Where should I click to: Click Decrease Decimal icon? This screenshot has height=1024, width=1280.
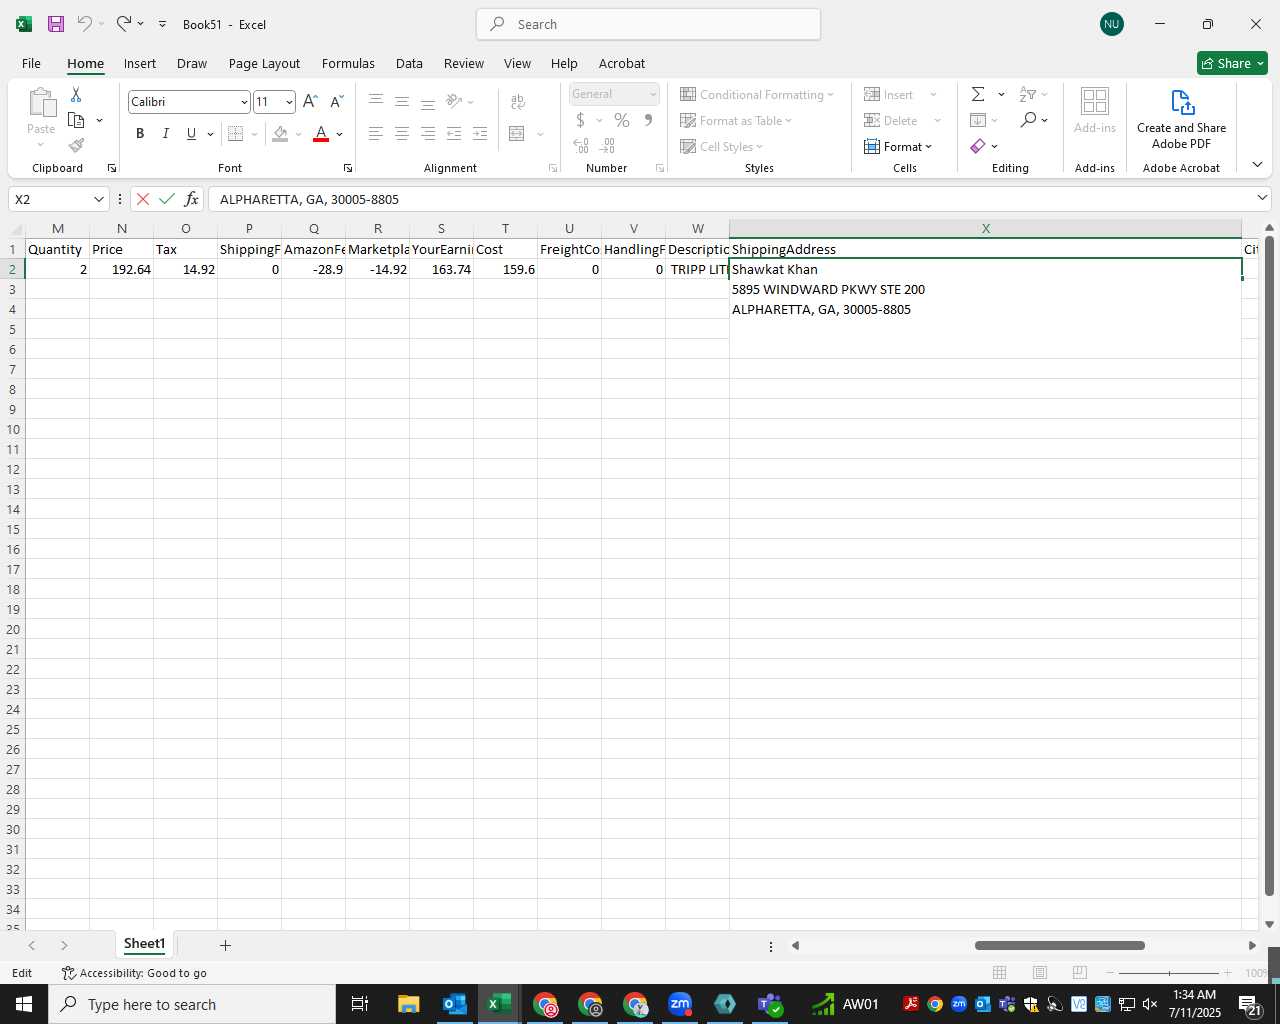(607, 146)
